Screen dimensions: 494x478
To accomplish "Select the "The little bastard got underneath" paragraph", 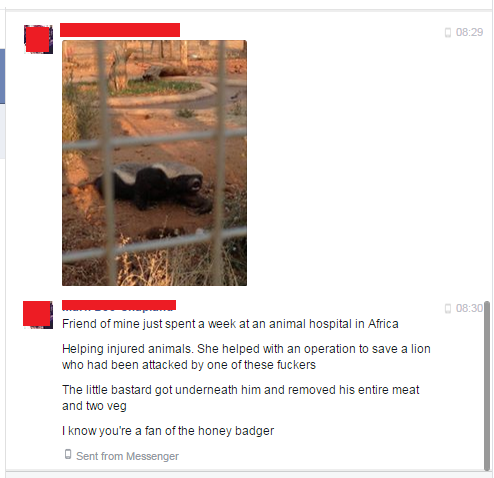I will pyautogui.click(x=241, y=398).
